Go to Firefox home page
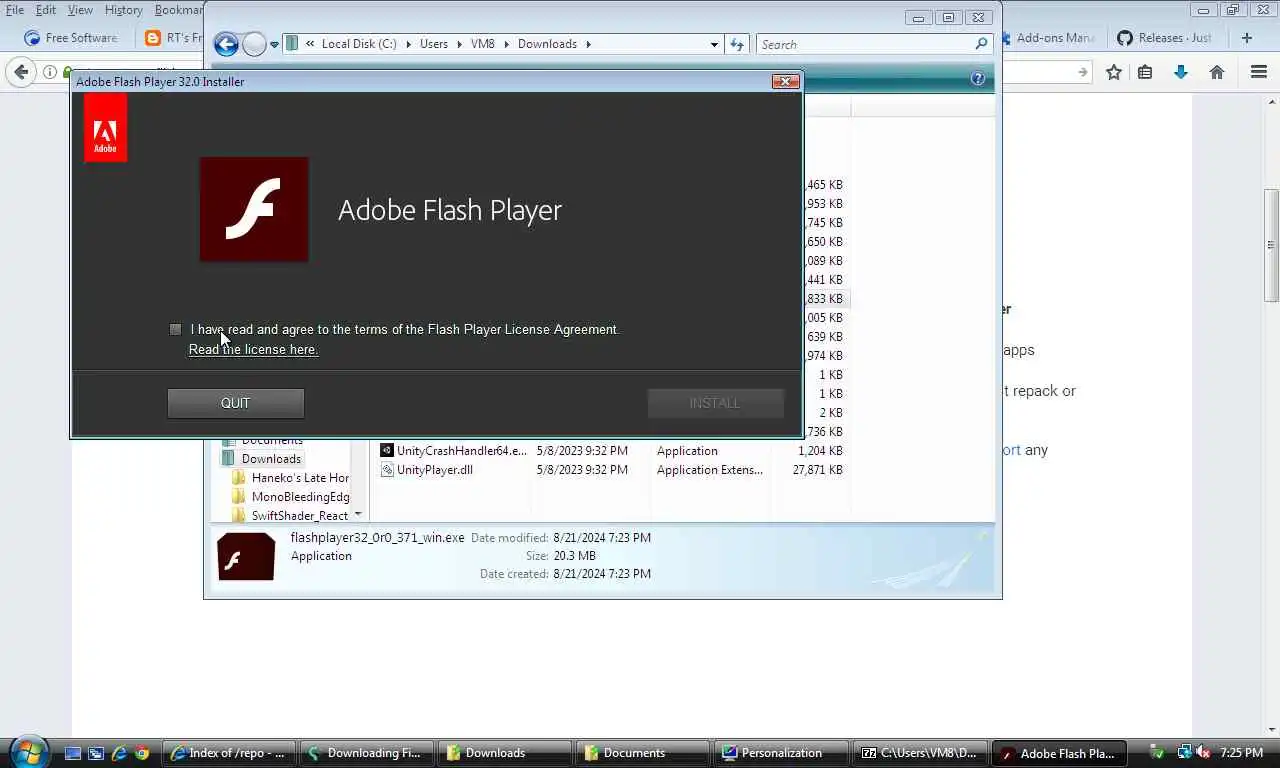The width and height of the screenshot is (1280, 768). [x=1217, y=72]
